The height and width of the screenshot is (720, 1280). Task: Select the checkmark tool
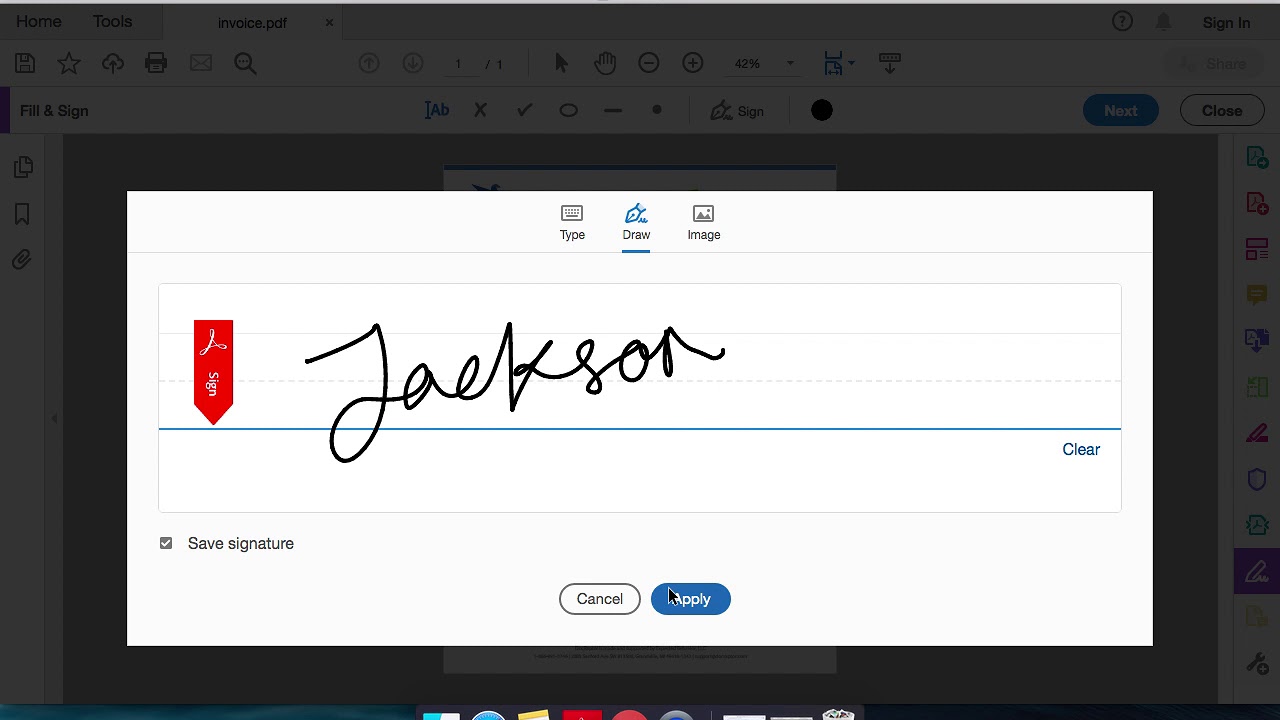coord(524,110)
